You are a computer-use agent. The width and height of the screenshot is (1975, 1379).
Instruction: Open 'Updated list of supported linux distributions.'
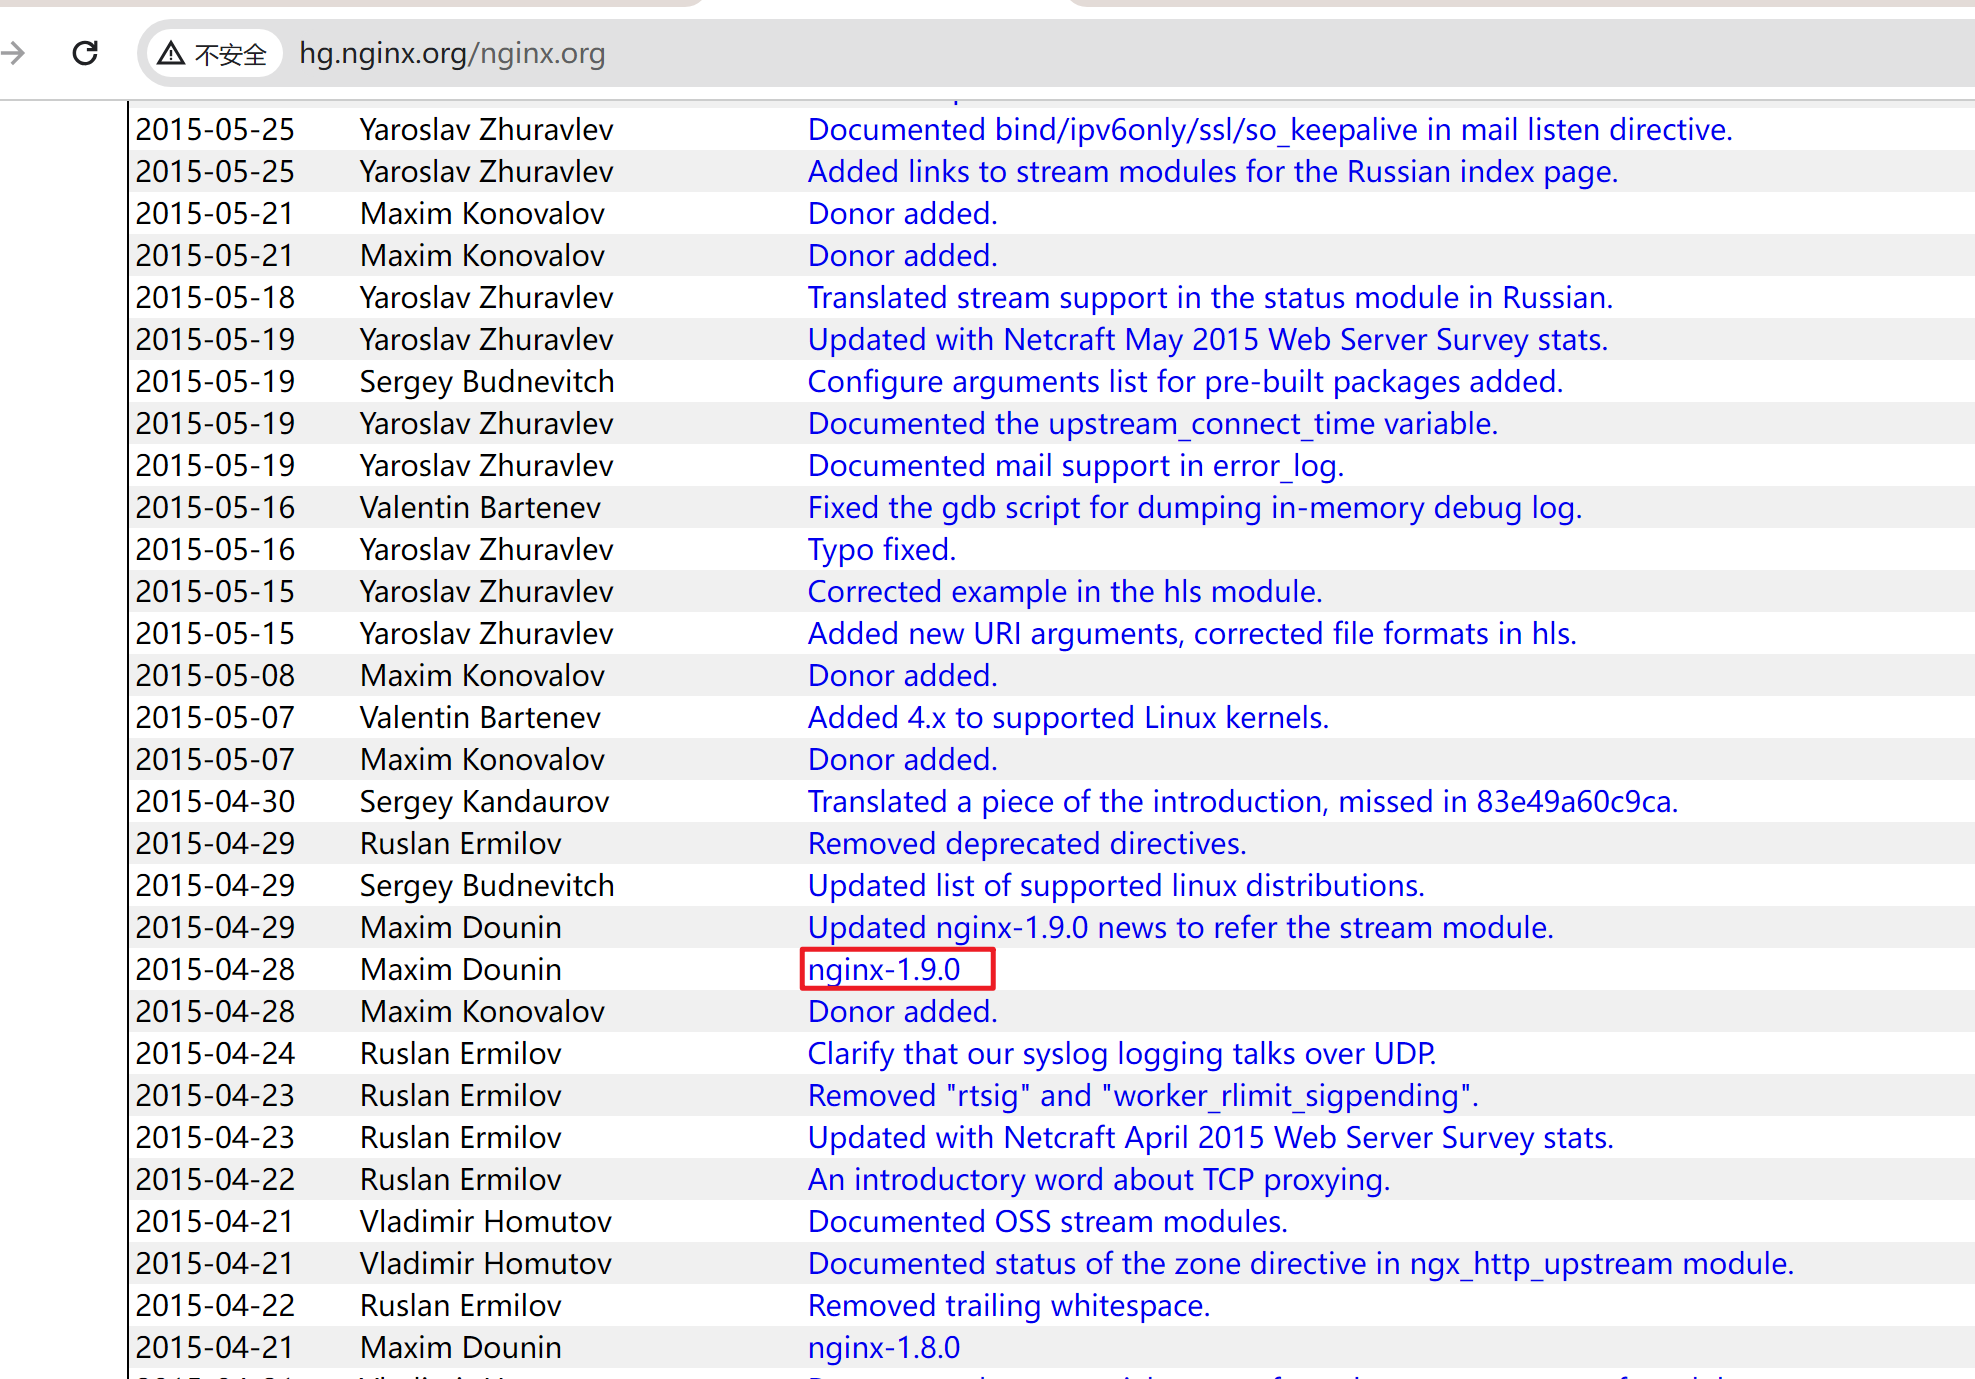pos(1115,885)
